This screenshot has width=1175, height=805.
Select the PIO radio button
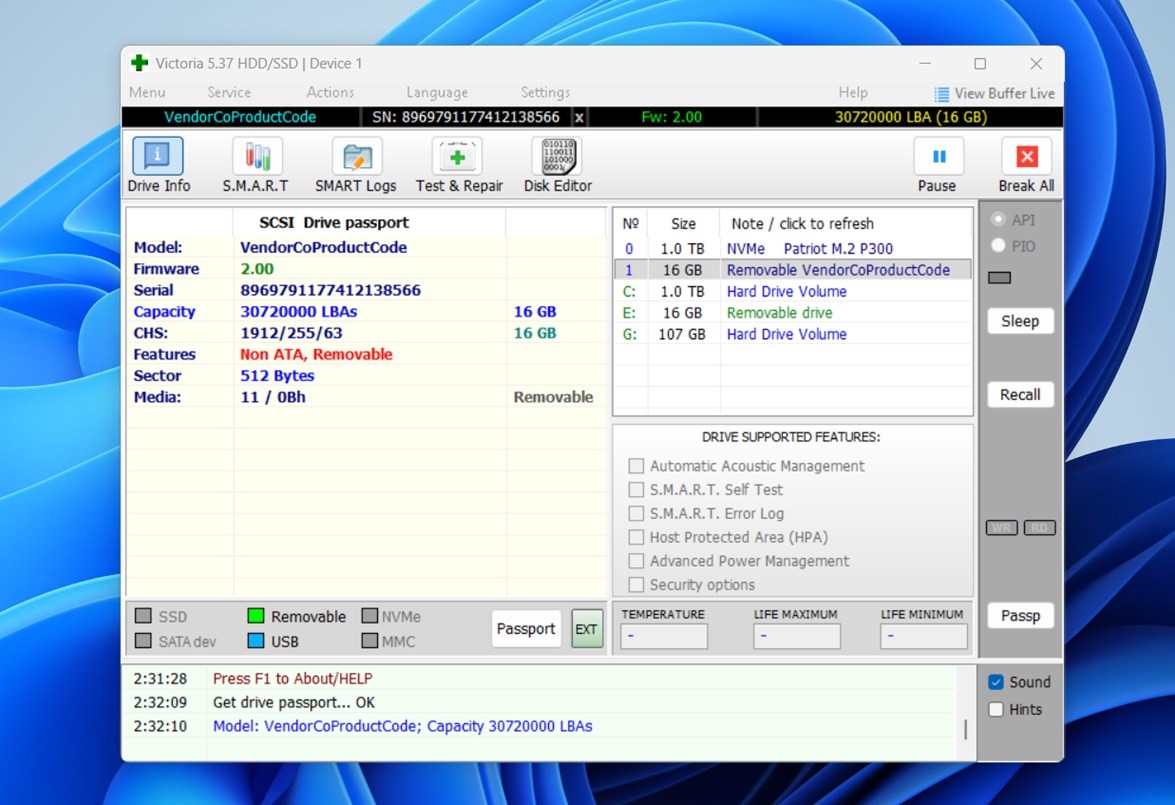(998, 246)
